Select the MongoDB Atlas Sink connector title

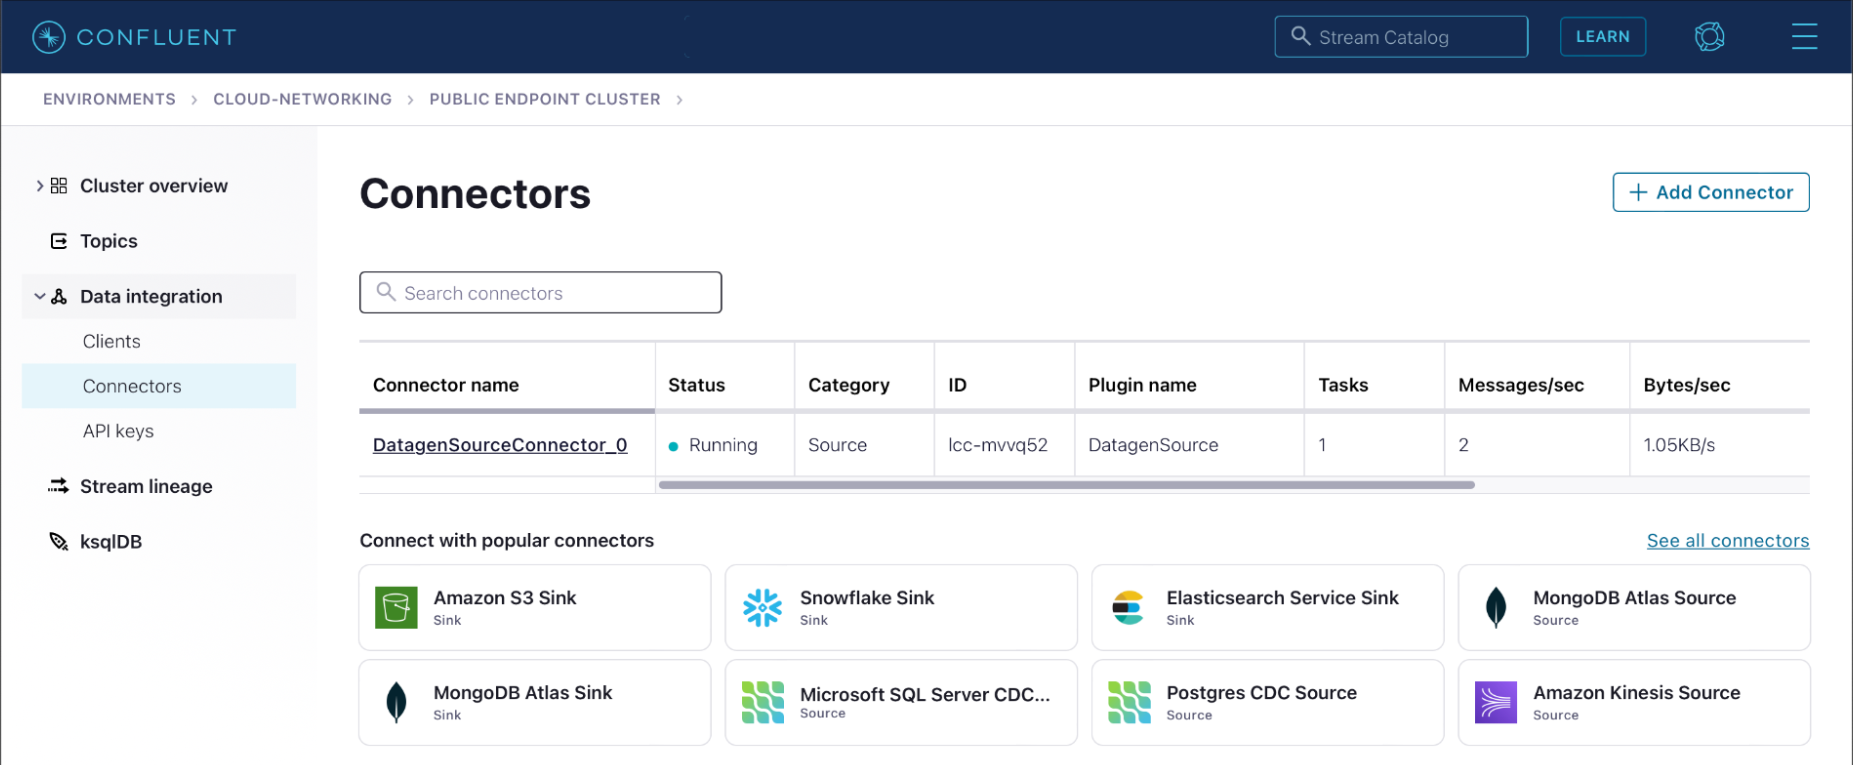click(523, 693)
